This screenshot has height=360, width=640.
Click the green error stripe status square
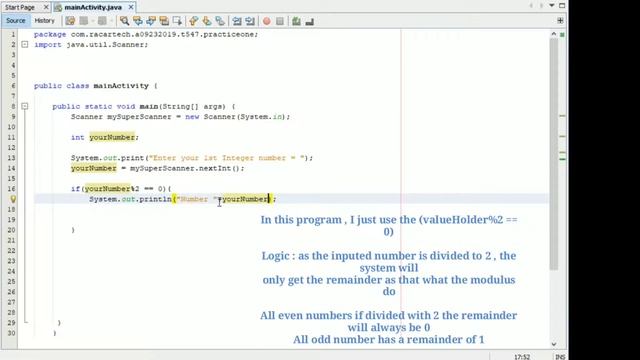[x=562, y=35]
